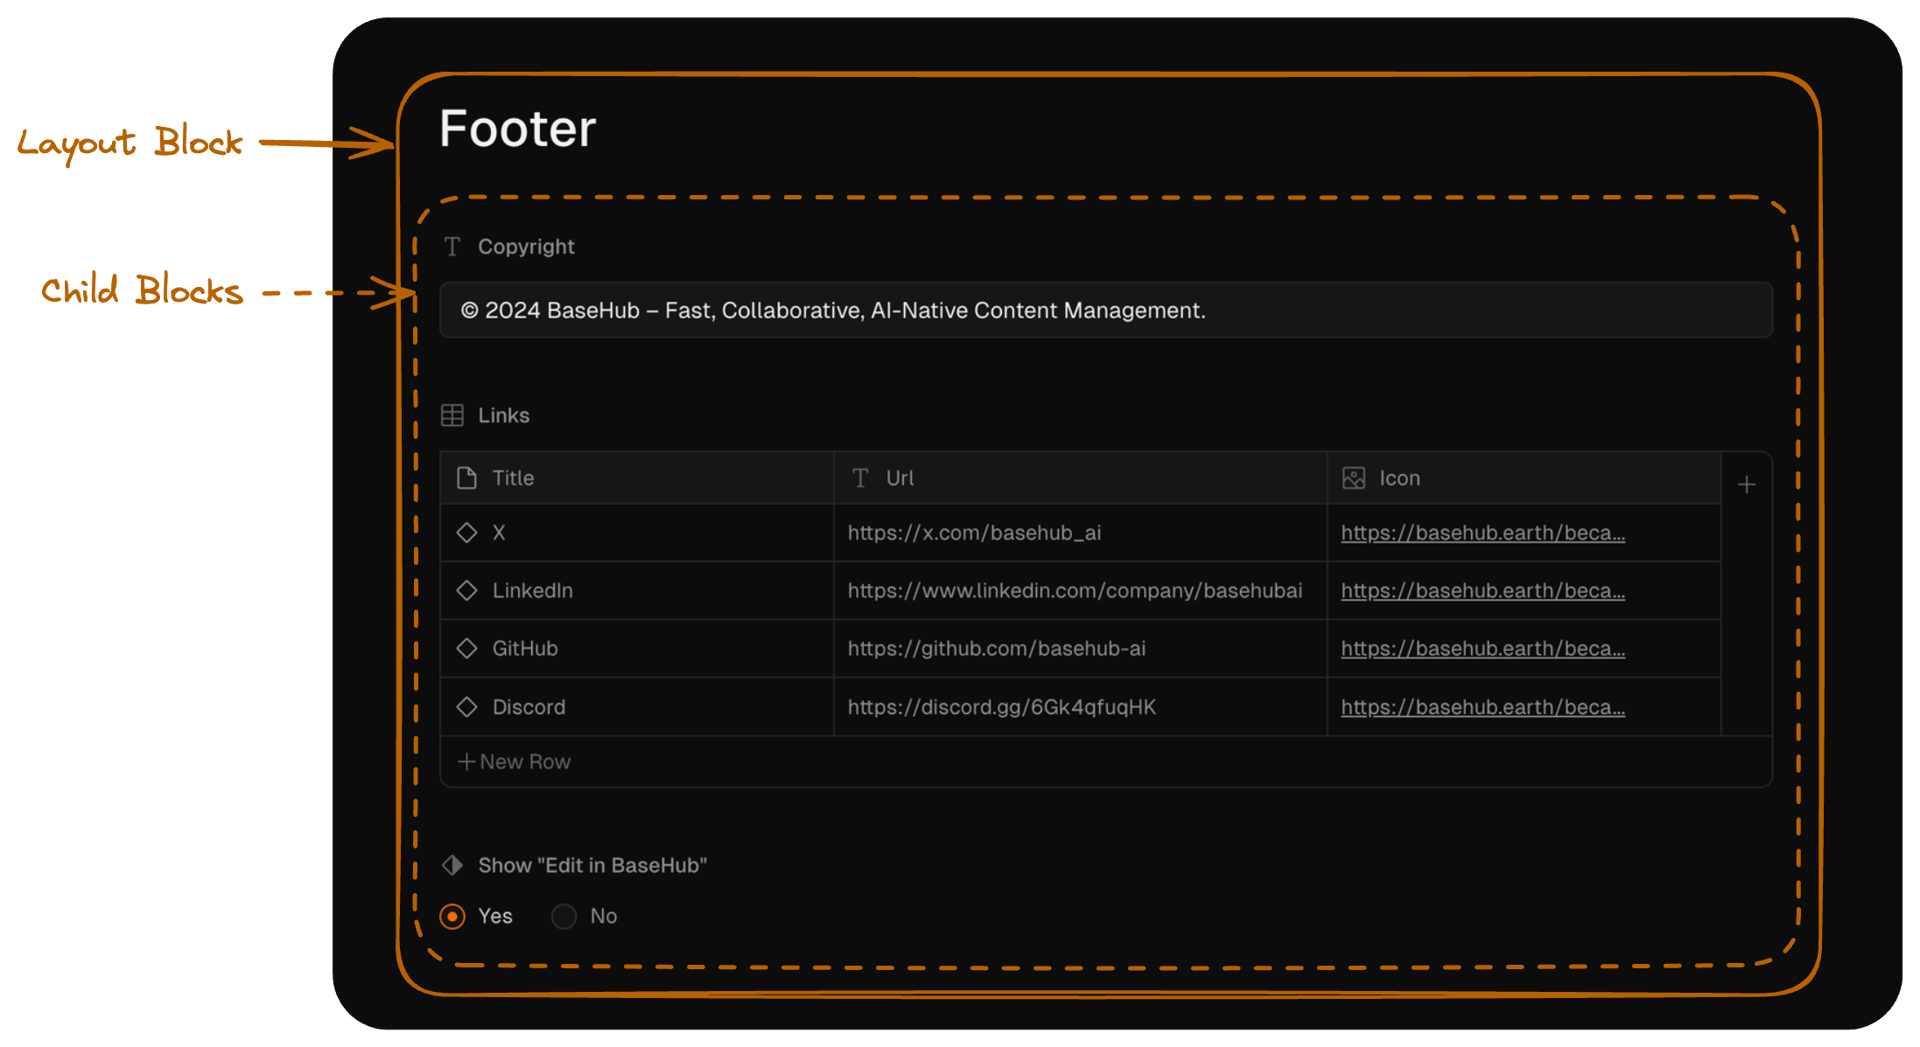The image size is (1920, 1047).
Task: Click the Title column header
Action: [x=636, y=478]
